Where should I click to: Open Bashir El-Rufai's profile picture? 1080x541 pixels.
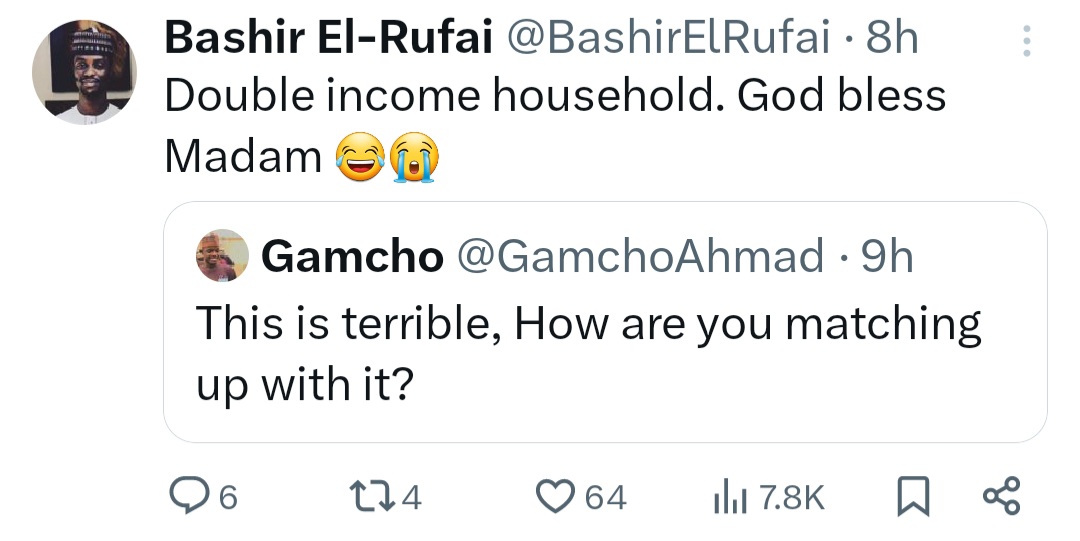tap(84, 73)
